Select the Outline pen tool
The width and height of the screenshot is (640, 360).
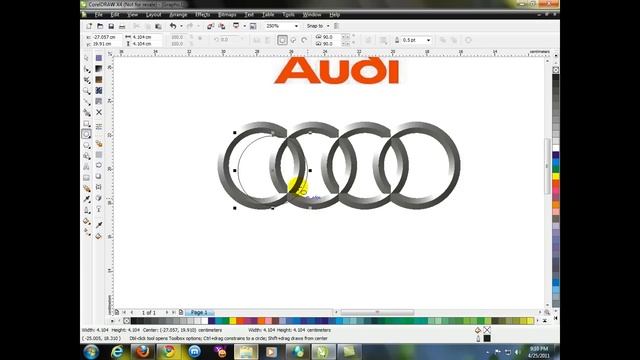pyautogui.click(x=87, y=210)
